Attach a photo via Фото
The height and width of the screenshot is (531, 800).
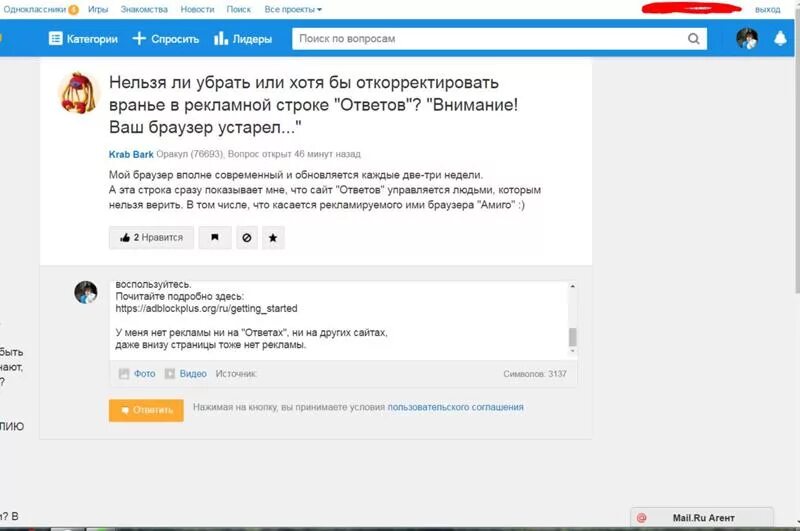point(137,374)
